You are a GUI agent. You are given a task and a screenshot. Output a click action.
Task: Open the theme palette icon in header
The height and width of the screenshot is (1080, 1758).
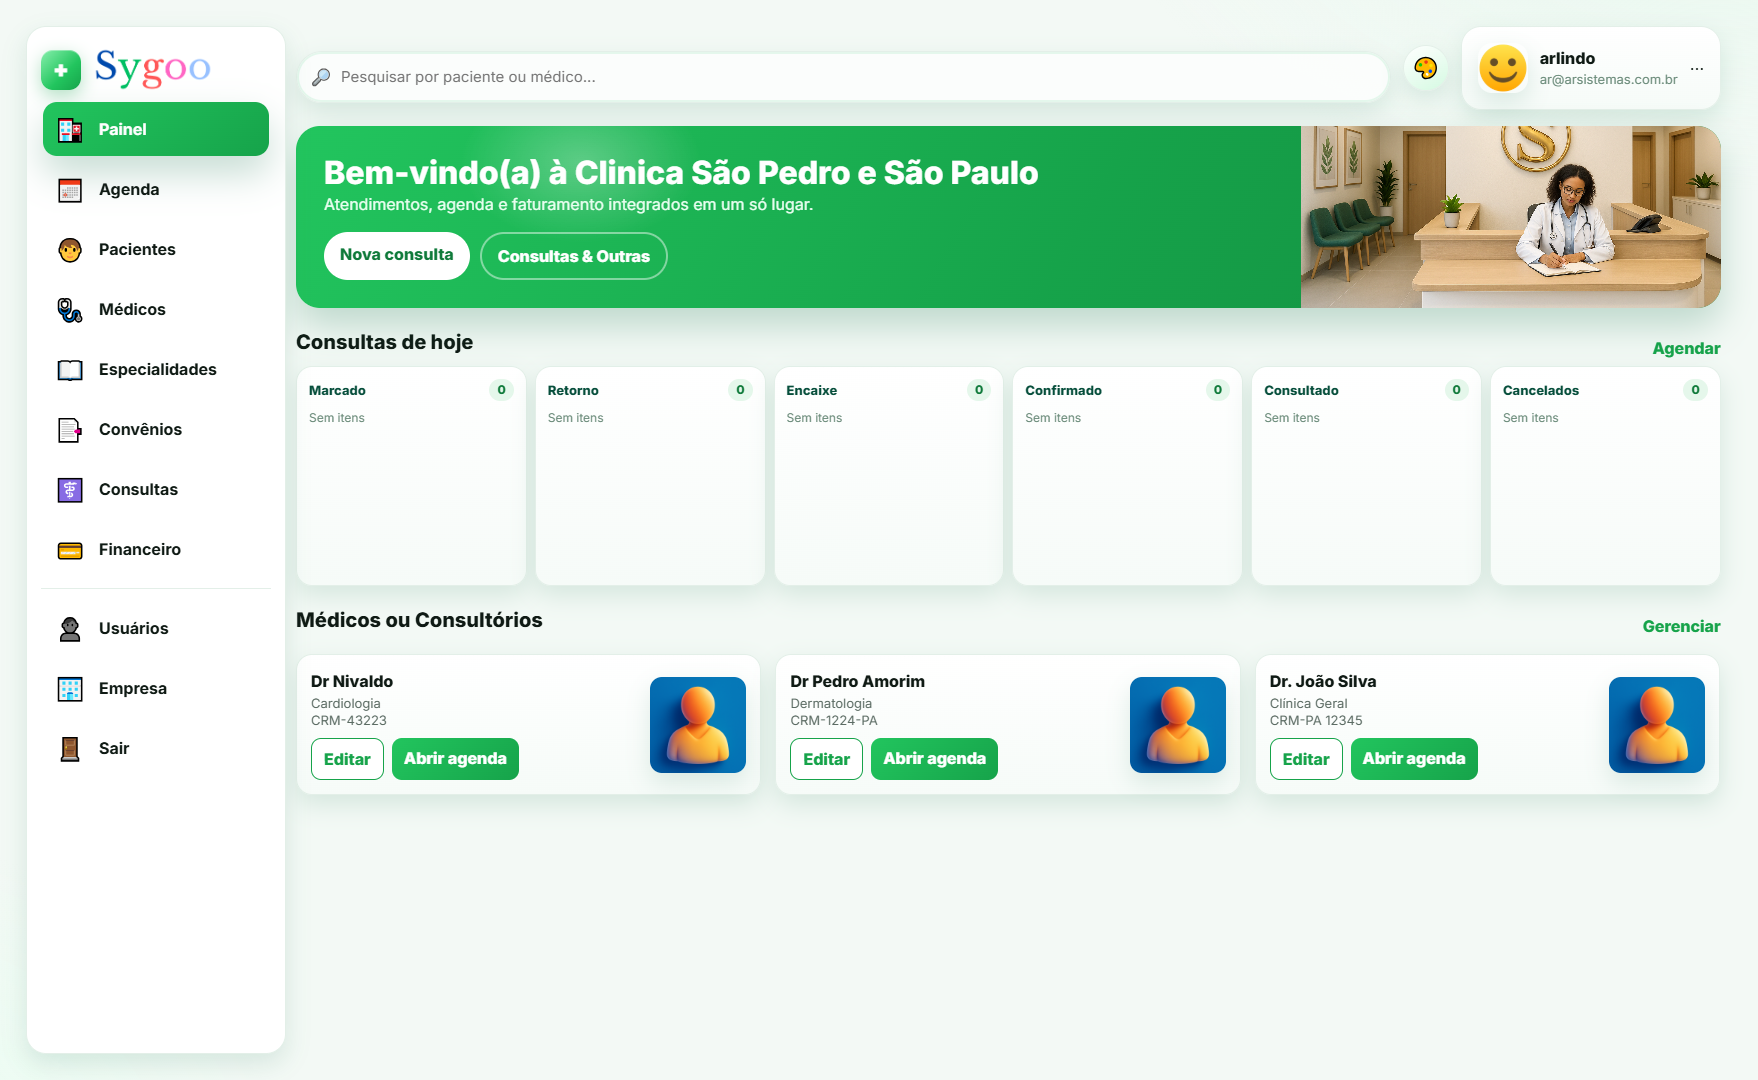1425,68
